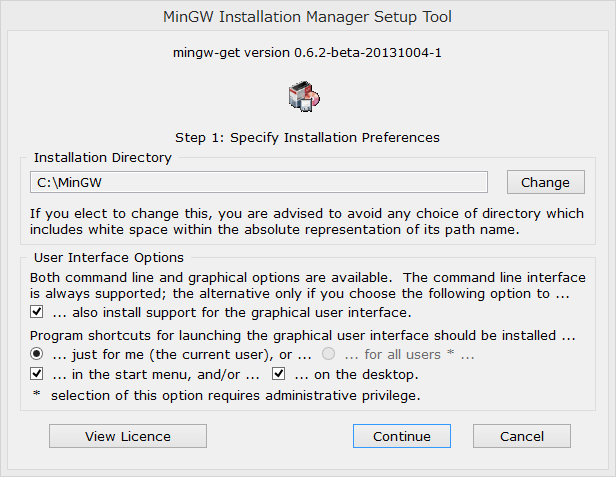Image resolution: width=616 pixels, height=477 pixels.
Task: Select the 'for all users' radio button
Action: coord(328,354)
